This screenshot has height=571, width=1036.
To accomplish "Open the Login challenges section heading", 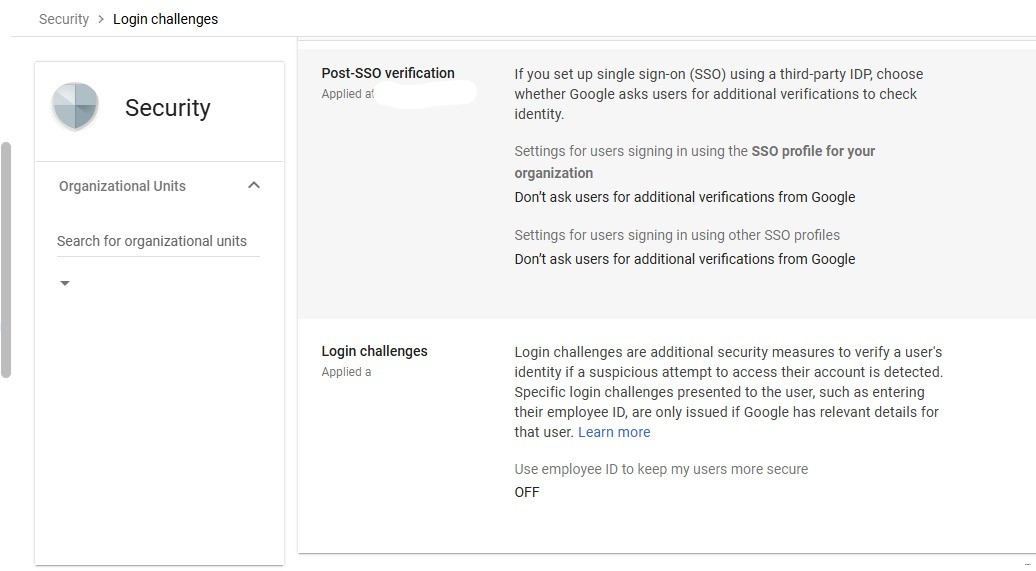I will pyautogui.click(x=374, y=351).
